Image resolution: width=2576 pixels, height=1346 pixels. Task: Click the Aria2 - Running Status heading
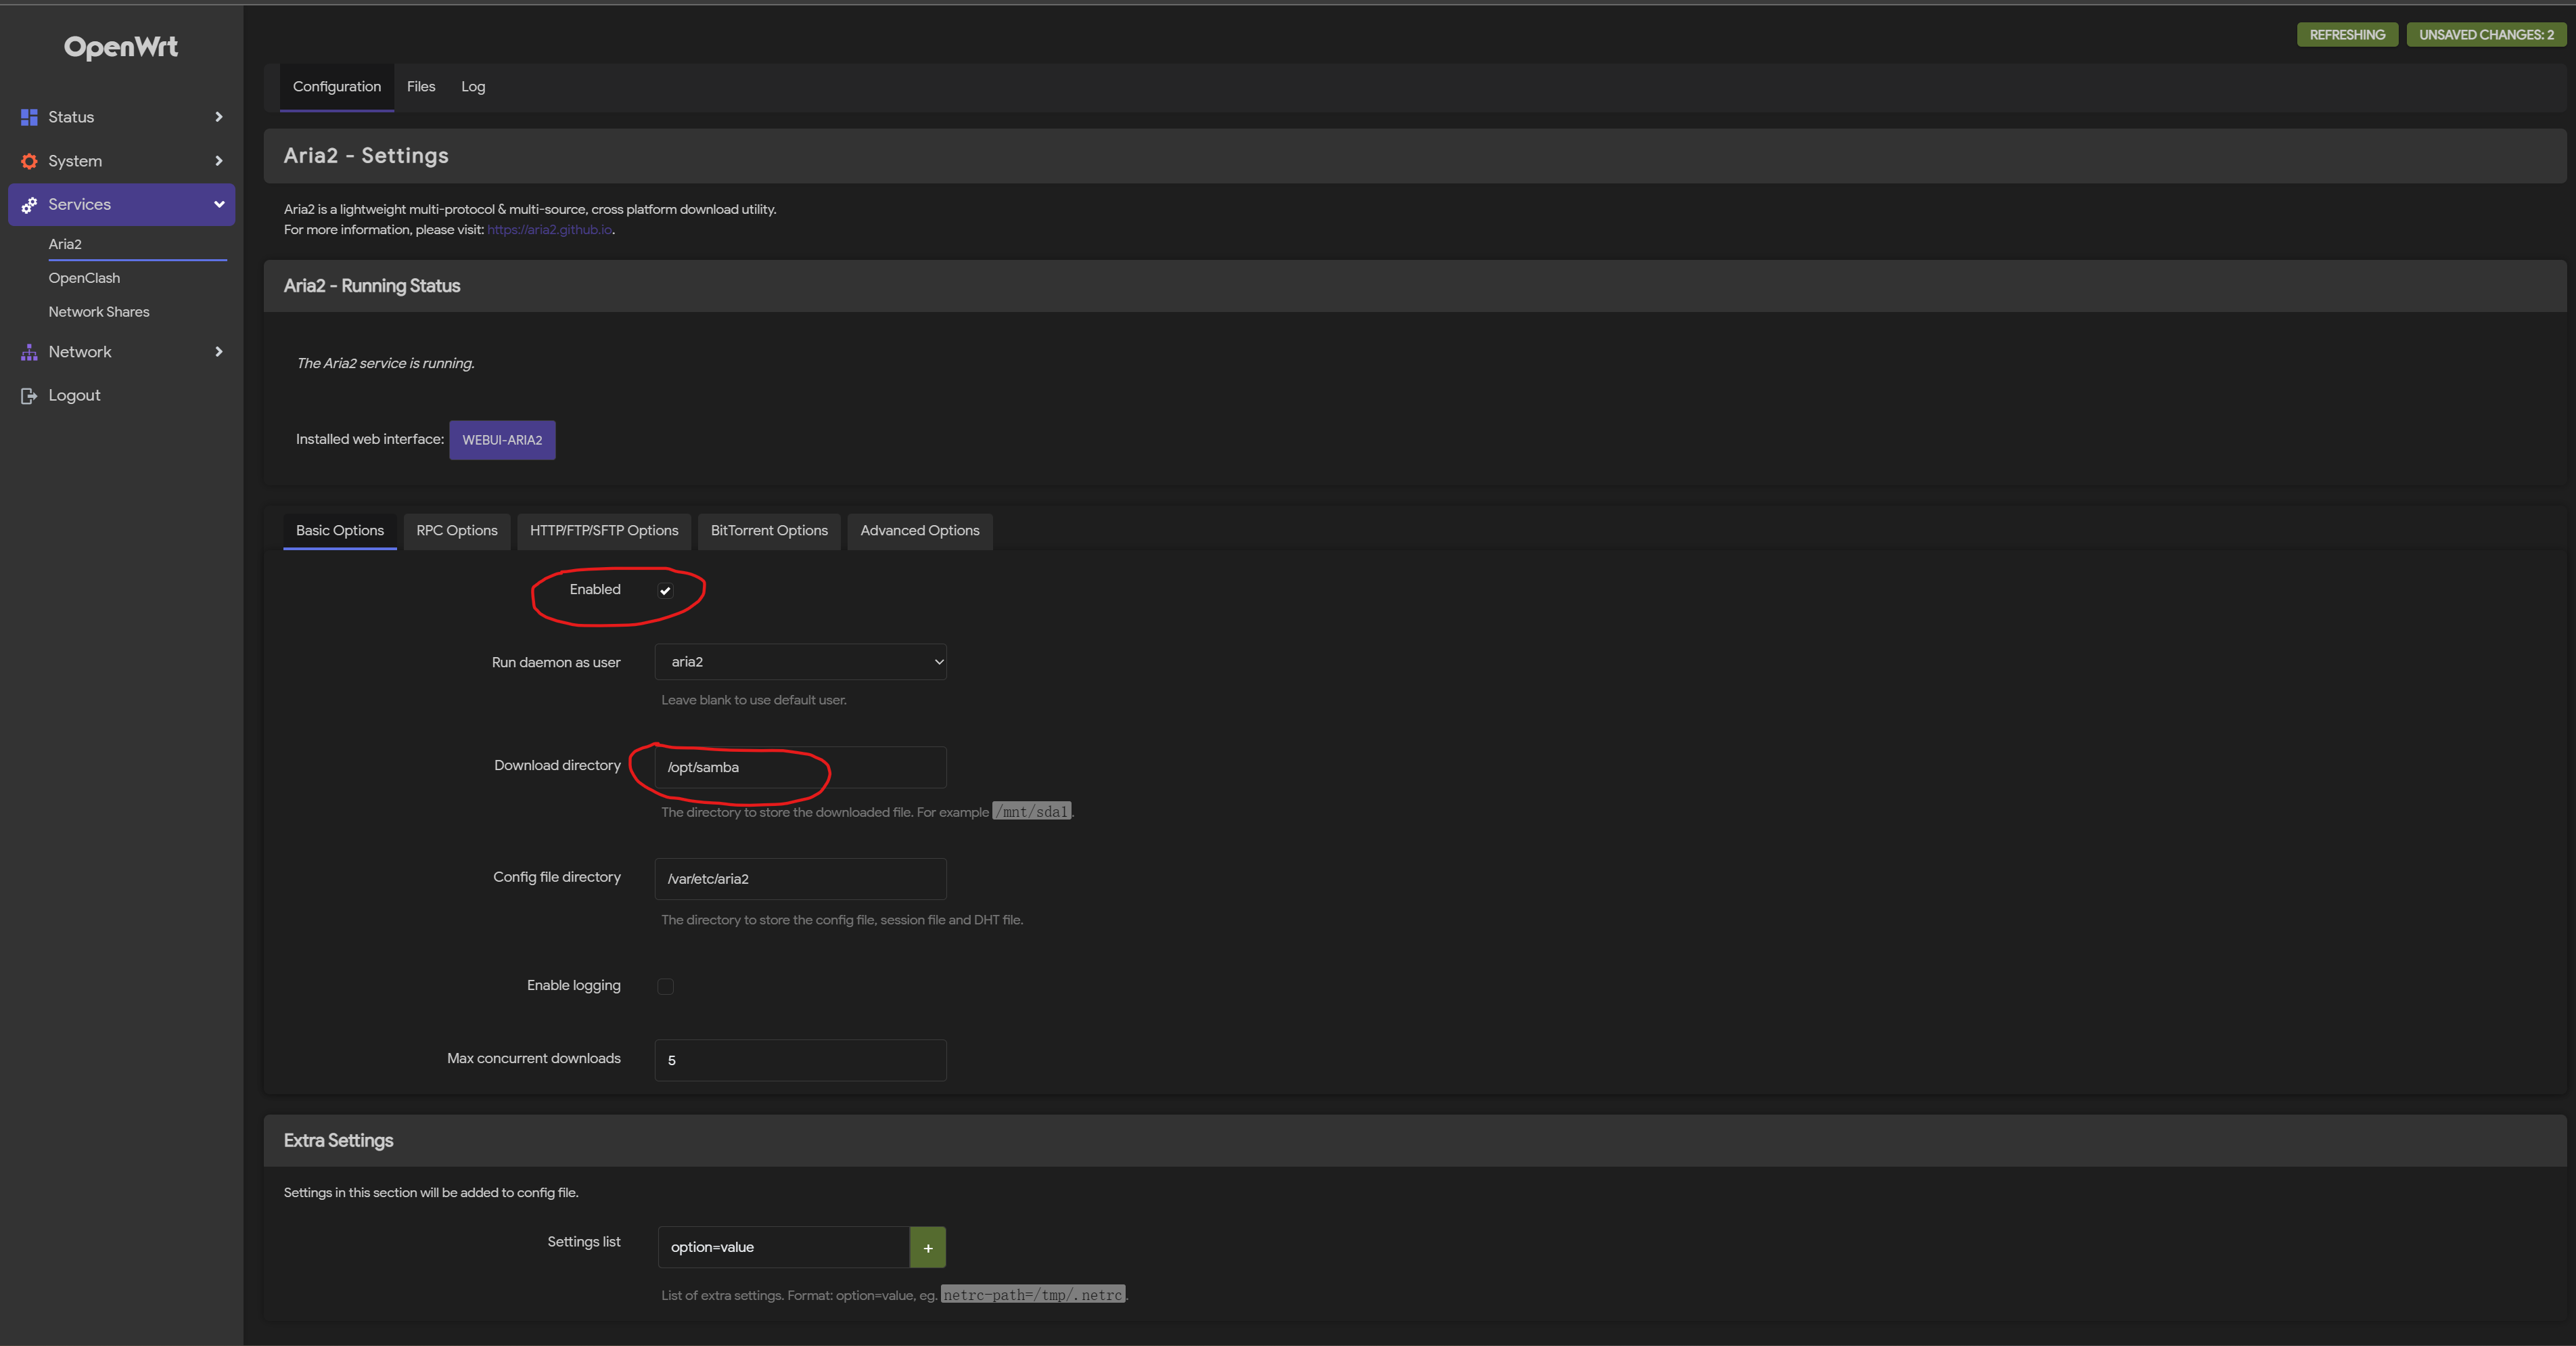point(372,286)
